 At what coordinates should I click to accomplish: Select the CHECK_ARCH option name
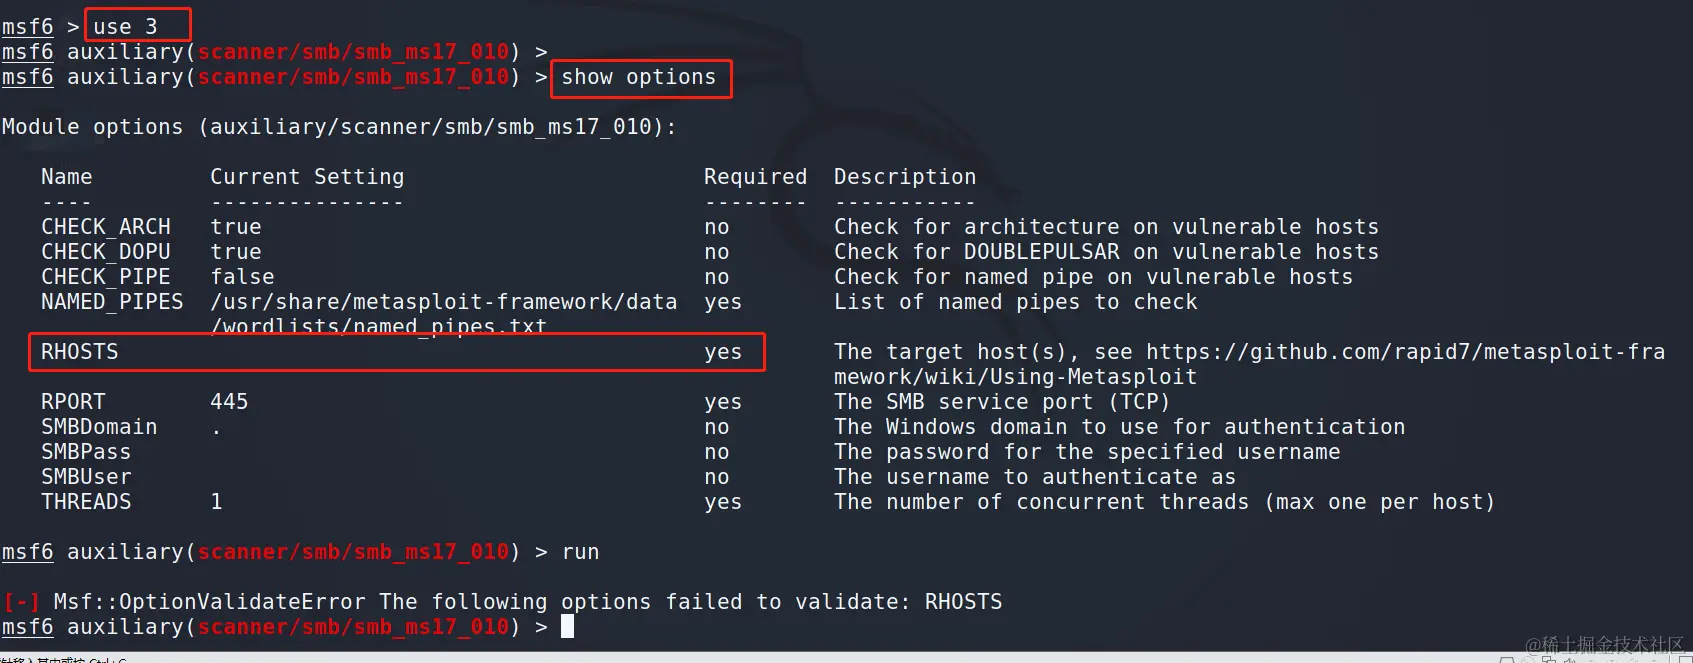[106, 227]
